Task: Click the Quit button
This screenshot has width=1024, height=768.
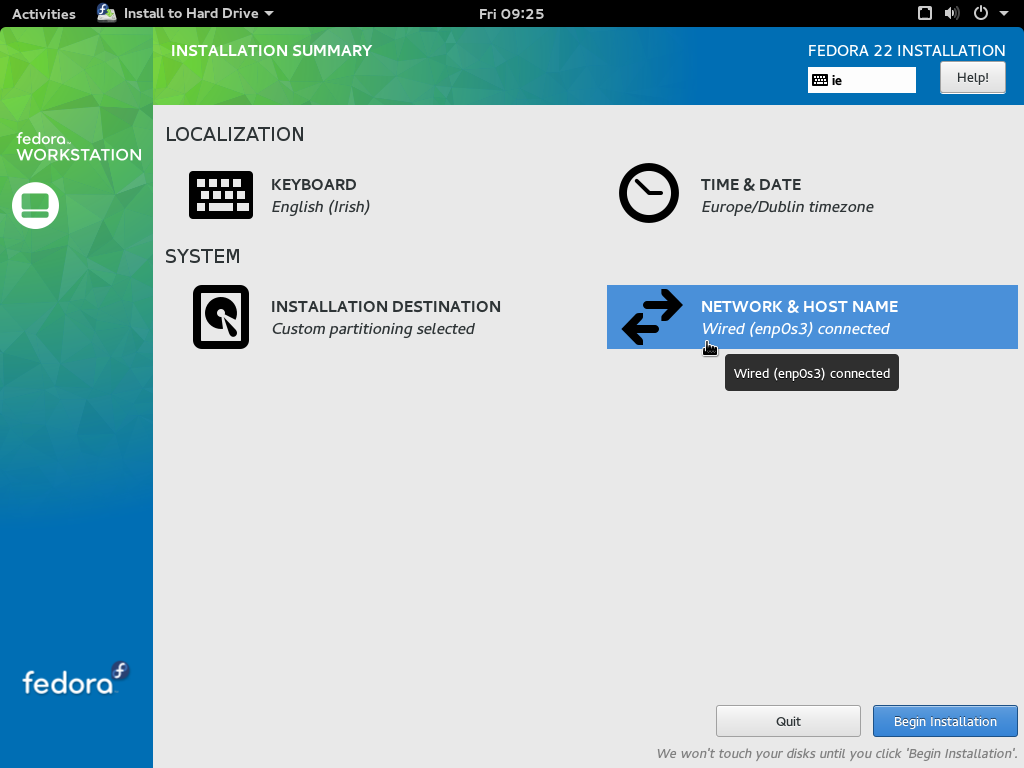Action: (x=788, y=721)
